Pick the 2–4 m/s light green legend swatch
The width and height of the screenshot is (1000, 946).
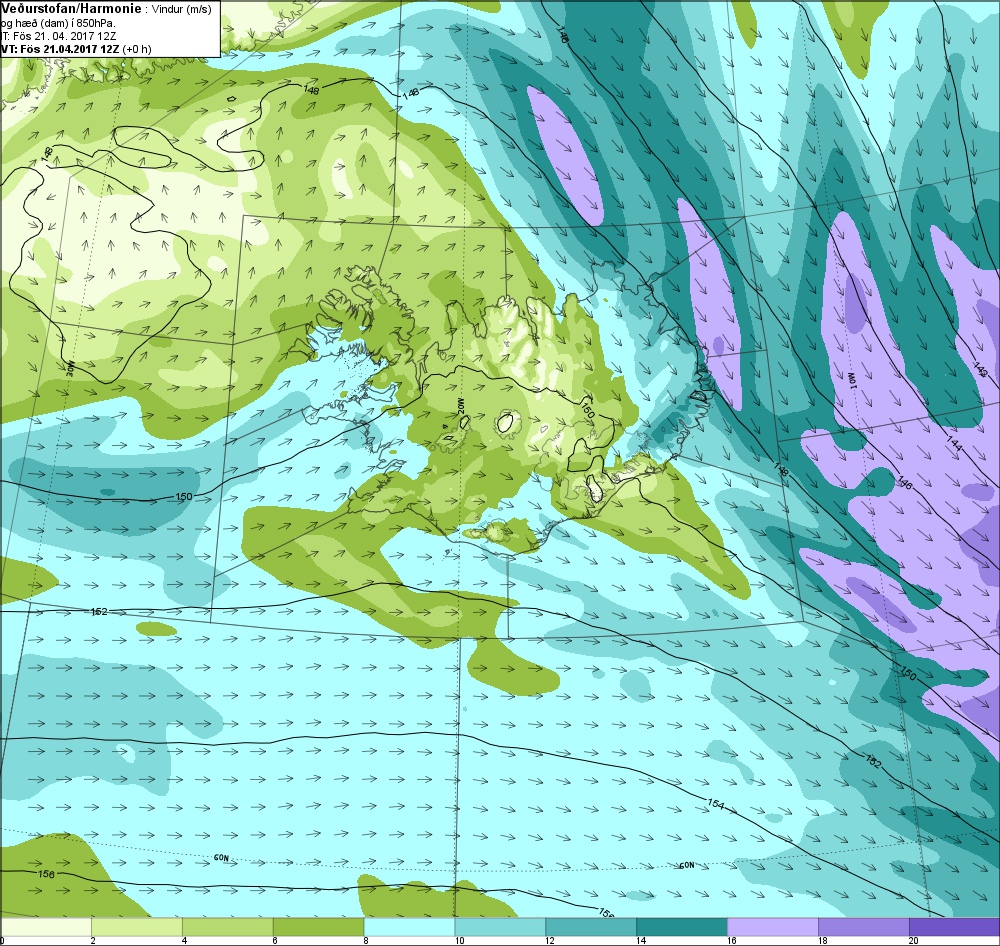pyautogui.click(x=137, y=926)
